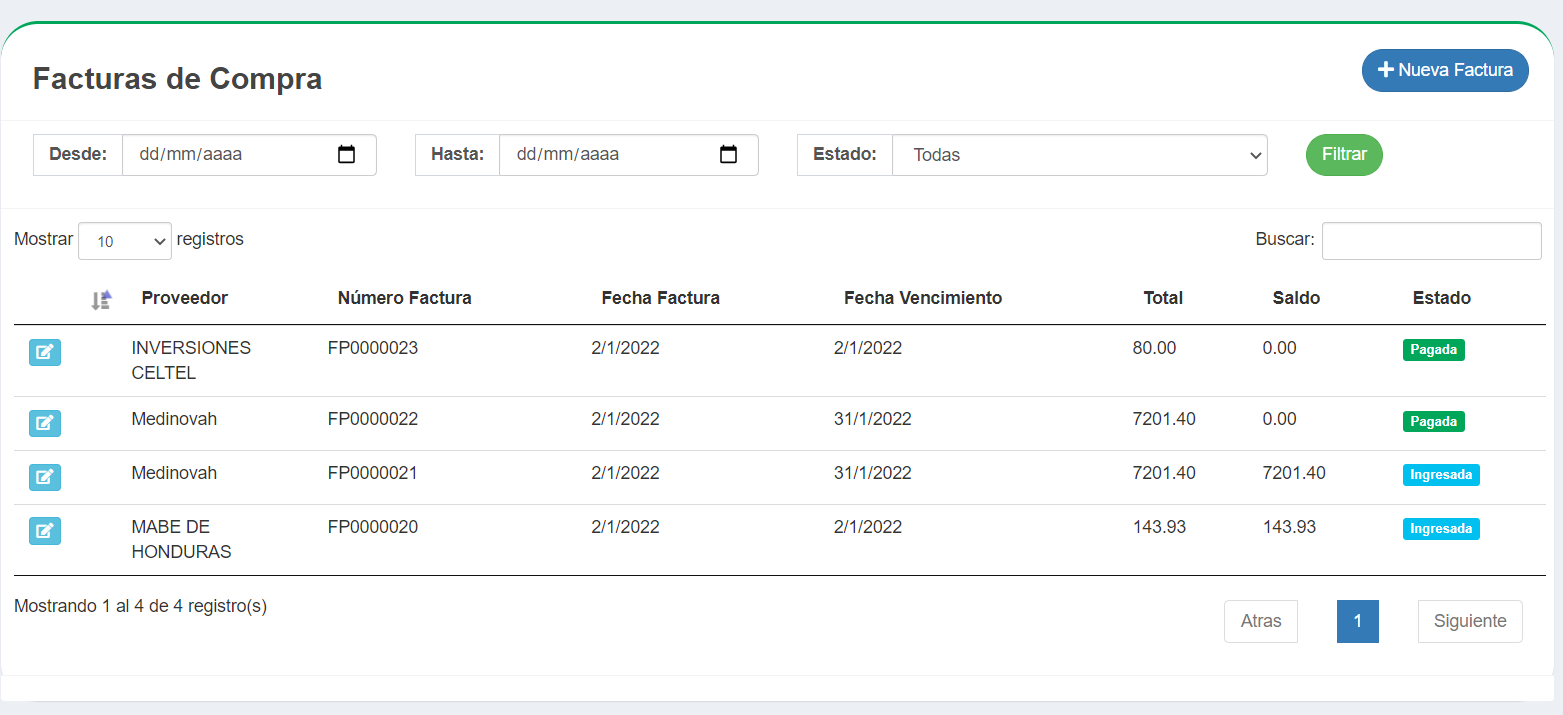This screenshot has height=715, width=1563.
Task: Click the sort icon in the table header
Action: [x=101, y=298]
